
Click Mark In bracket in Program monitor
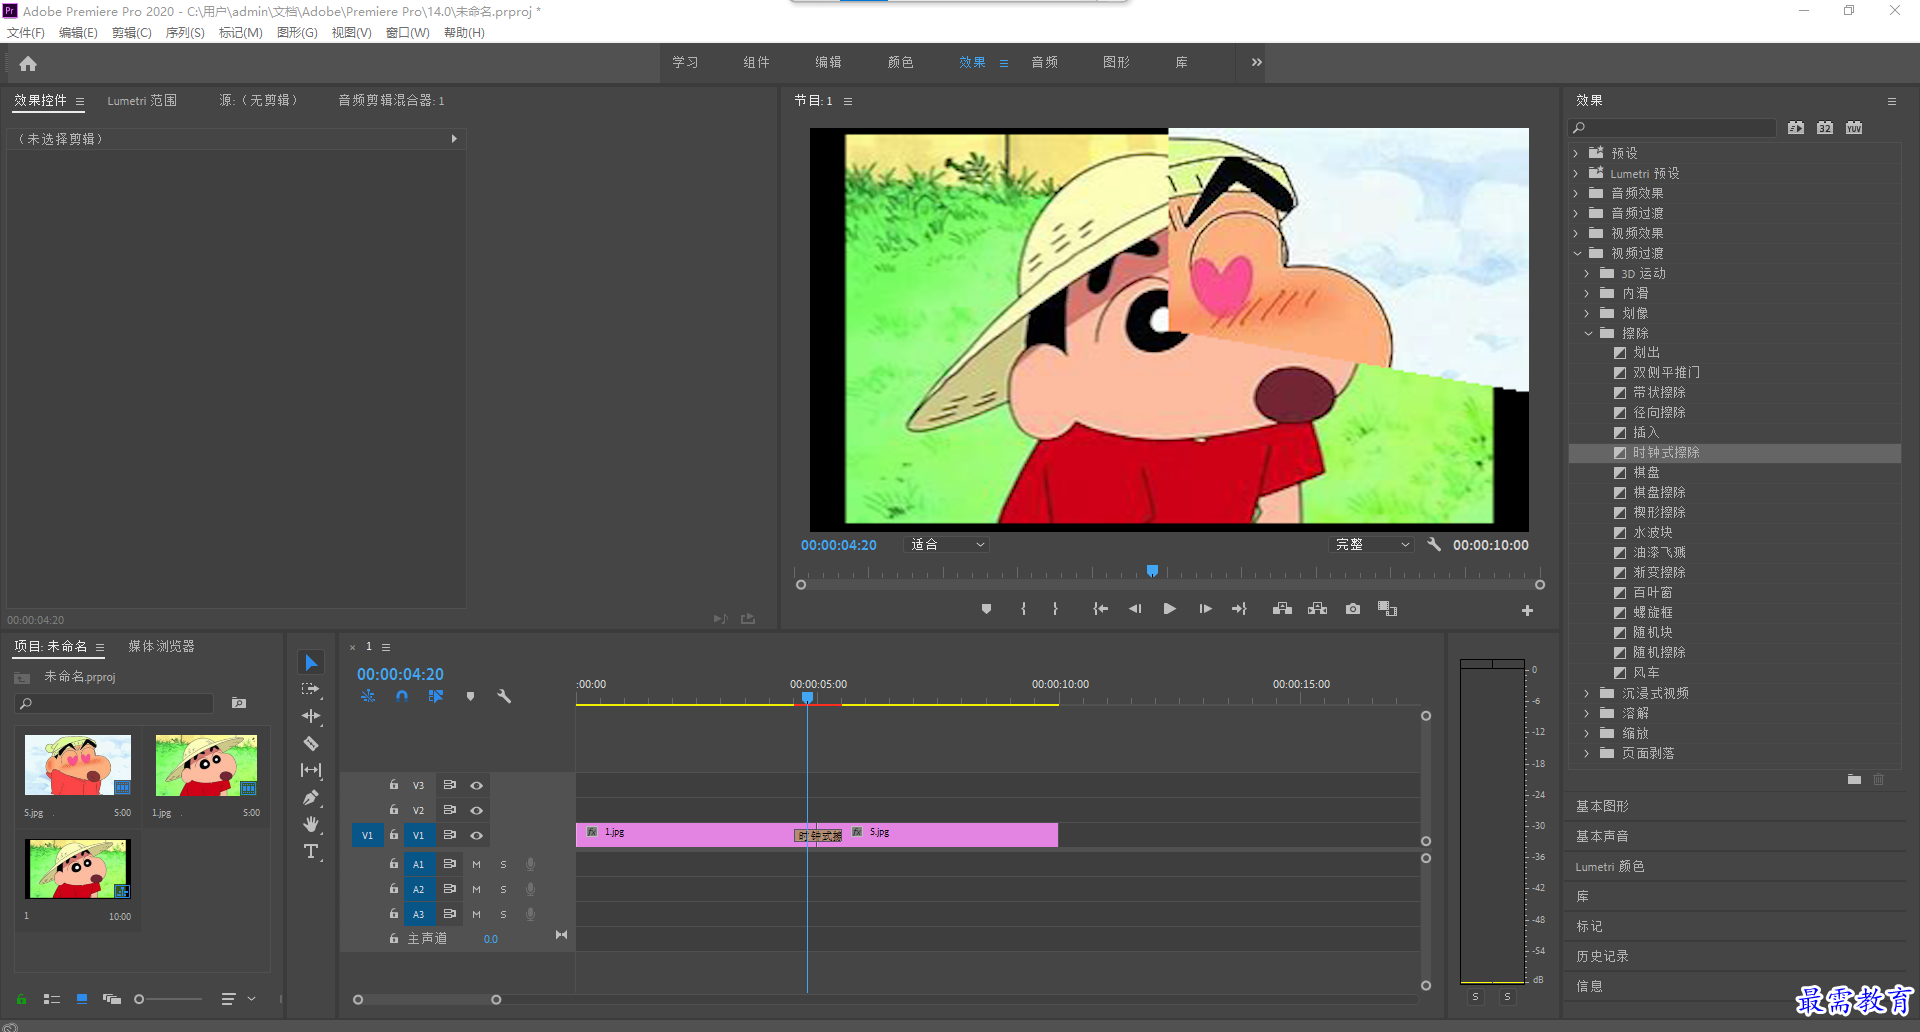1023,609
